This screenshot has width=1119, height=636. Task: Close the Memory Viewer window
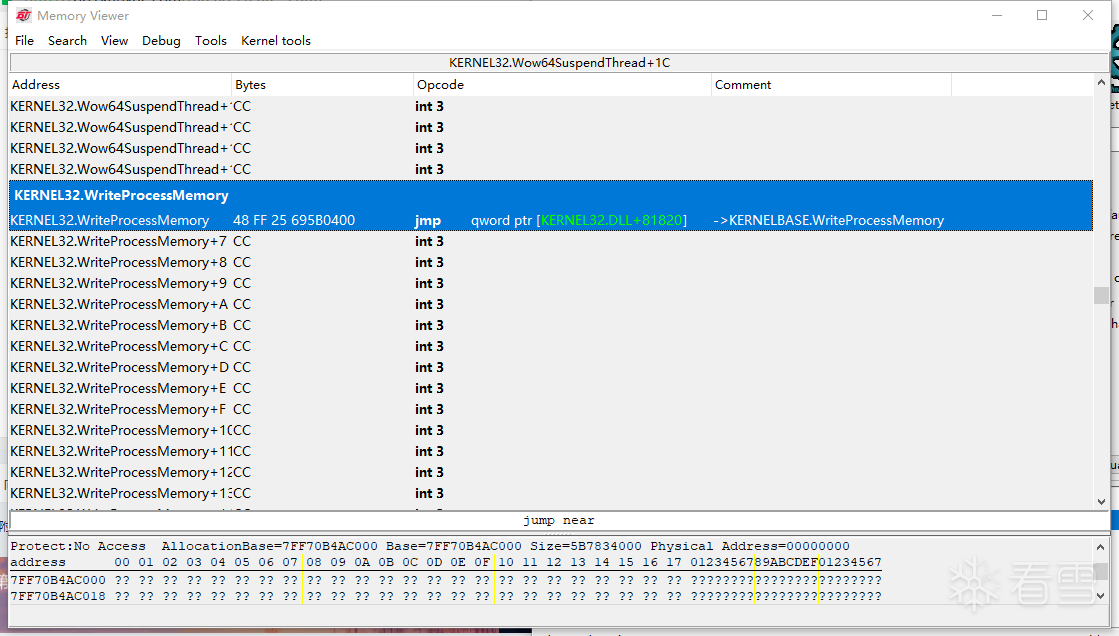(x=1088, y=15)
